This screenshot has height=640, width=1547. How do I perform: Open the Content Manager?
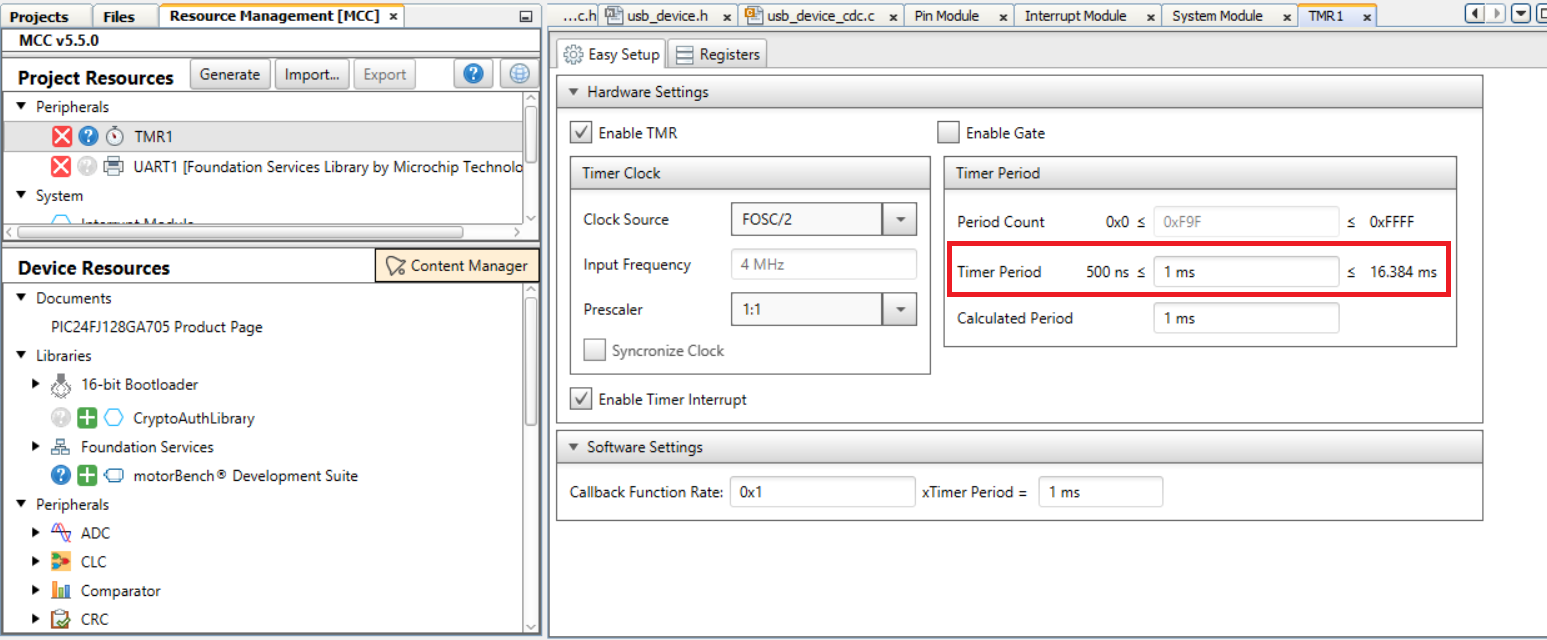coord(457,265)
